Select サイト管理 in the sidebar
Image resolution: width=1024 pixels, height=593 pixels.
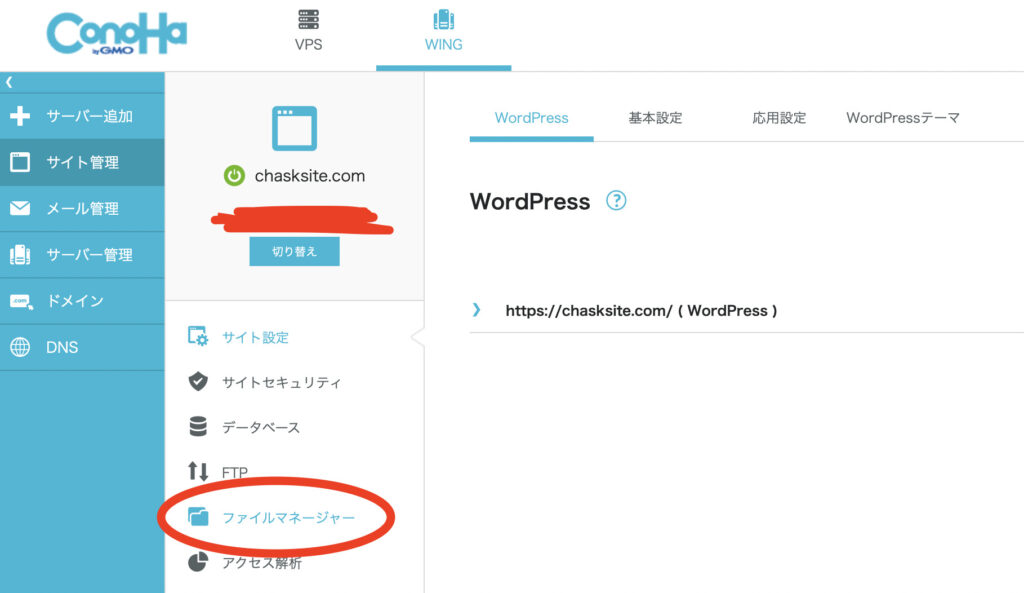pos(82,162)
